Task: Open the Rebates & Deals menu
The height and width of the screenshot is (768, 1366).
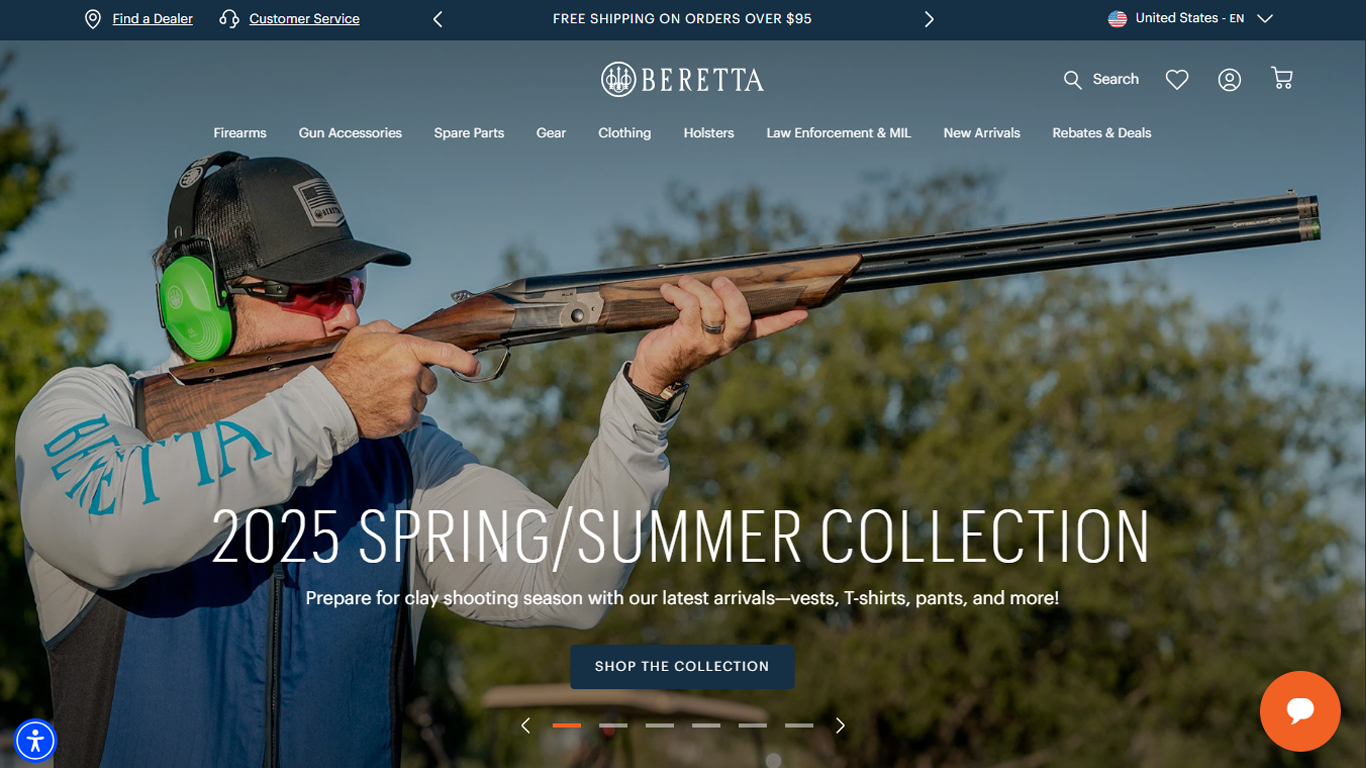Action: pos(1102,133)
